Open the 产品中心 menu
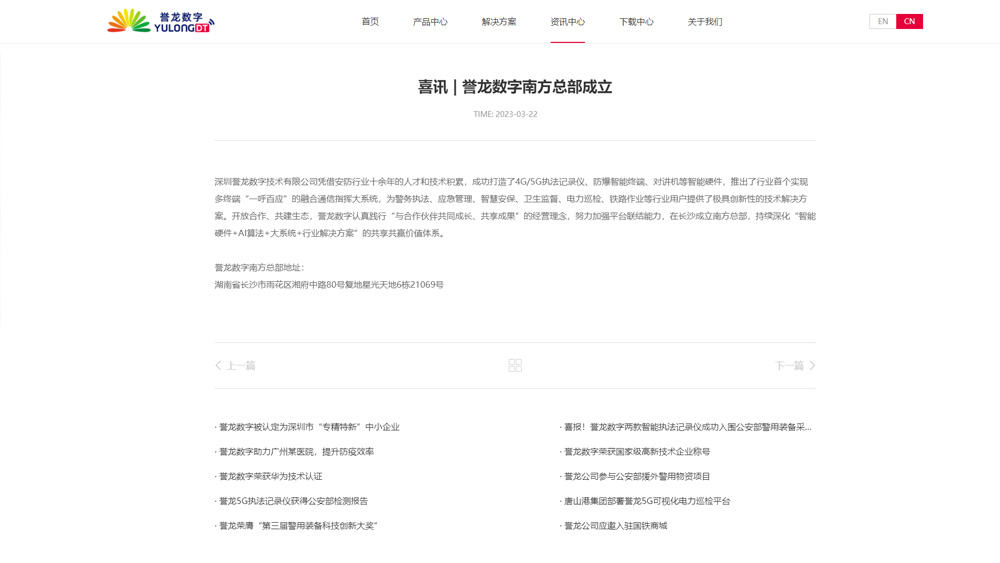The width and height of the screenshot is (1000, 563). [430, 22]
